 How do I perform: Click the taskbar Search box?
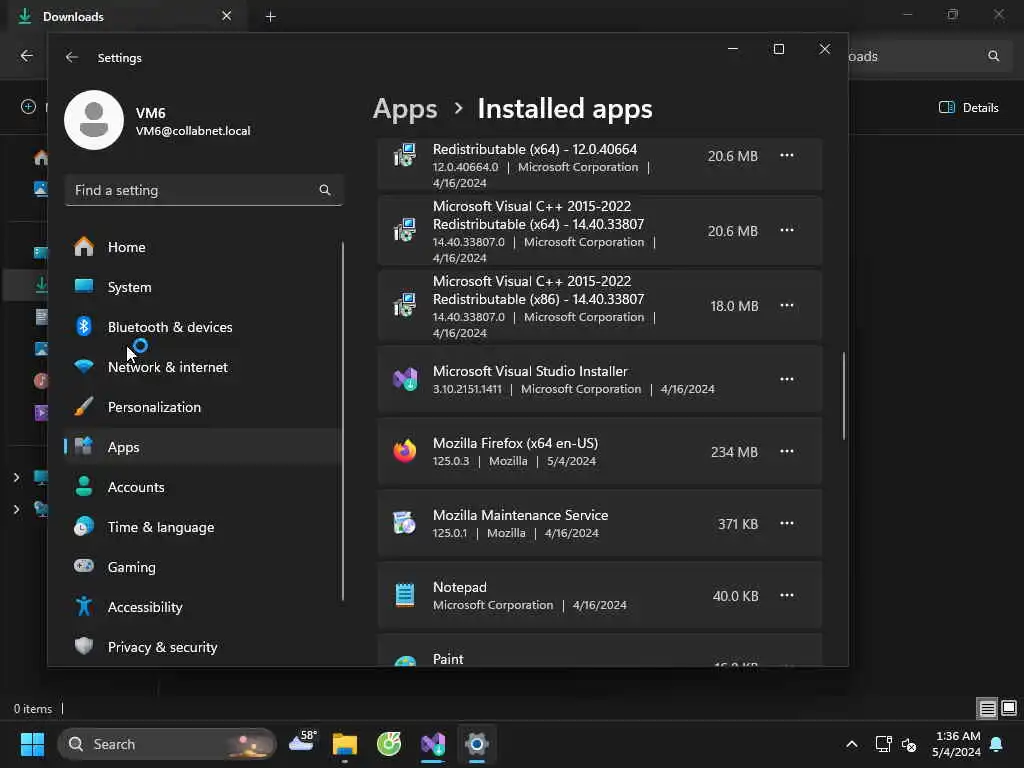[167, 744]
